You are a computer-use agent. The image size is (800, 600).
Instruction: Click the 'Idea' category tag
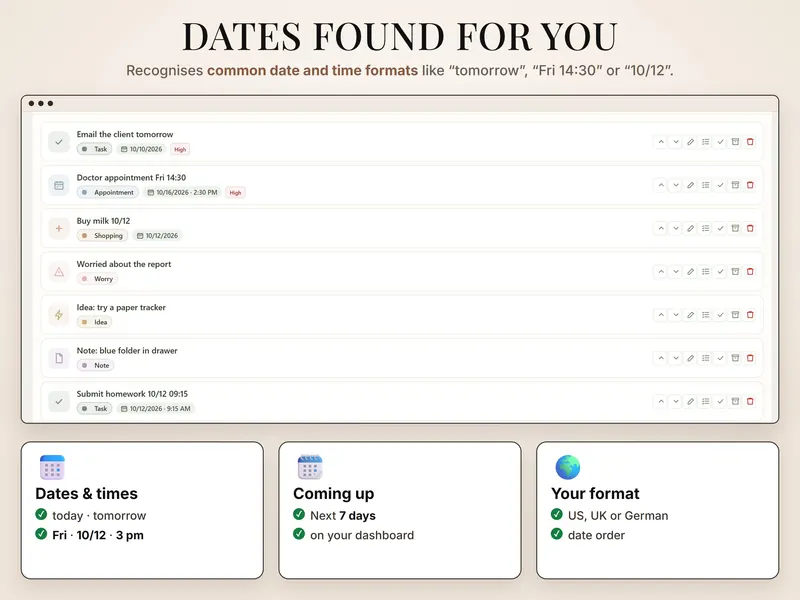tap(94, 322)
